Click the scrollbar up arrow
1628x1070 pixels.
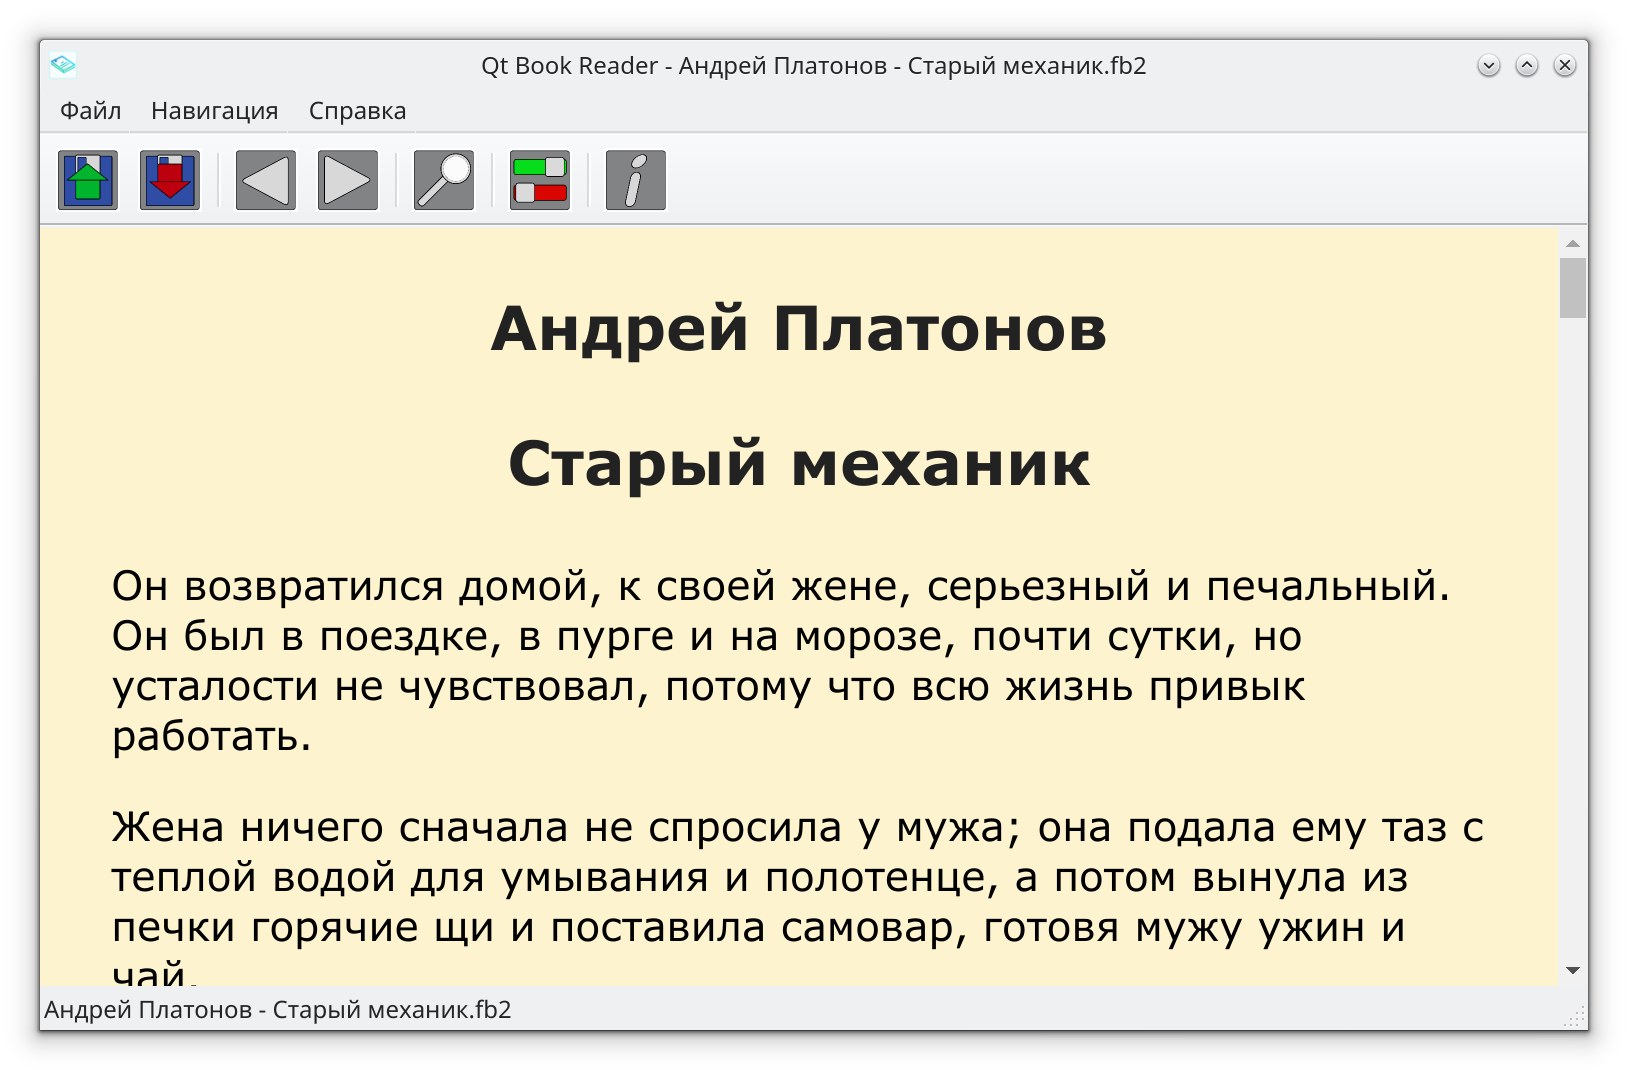point(1573,243)
